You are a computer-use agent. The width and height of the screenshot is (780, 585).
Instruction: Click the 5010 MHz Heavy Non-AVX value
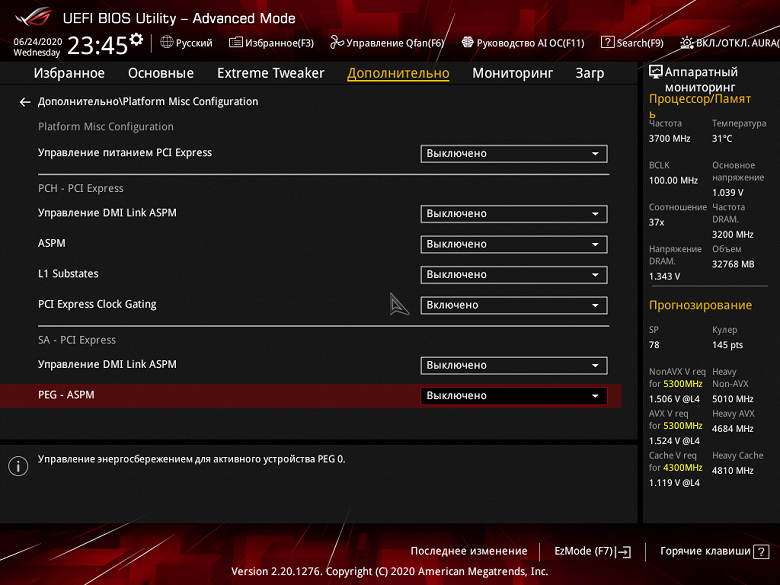(x=732, y=399)
